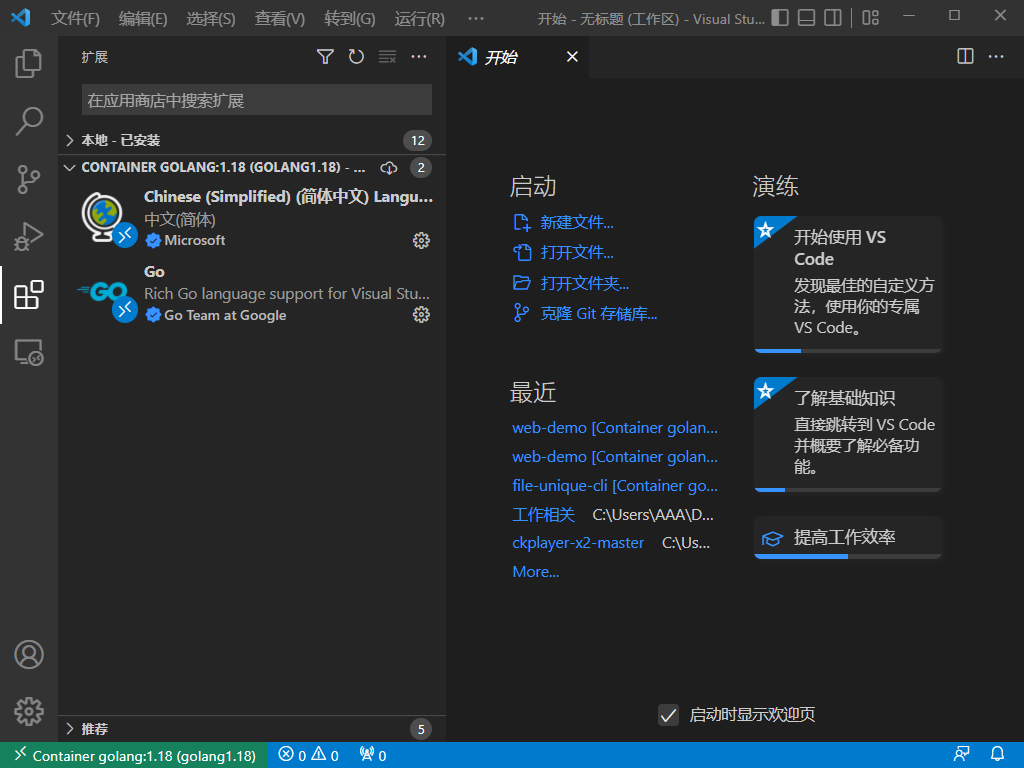The image size is (1024, 768).
Task: Open manage gear for Go extension
Action: point(421,315)
